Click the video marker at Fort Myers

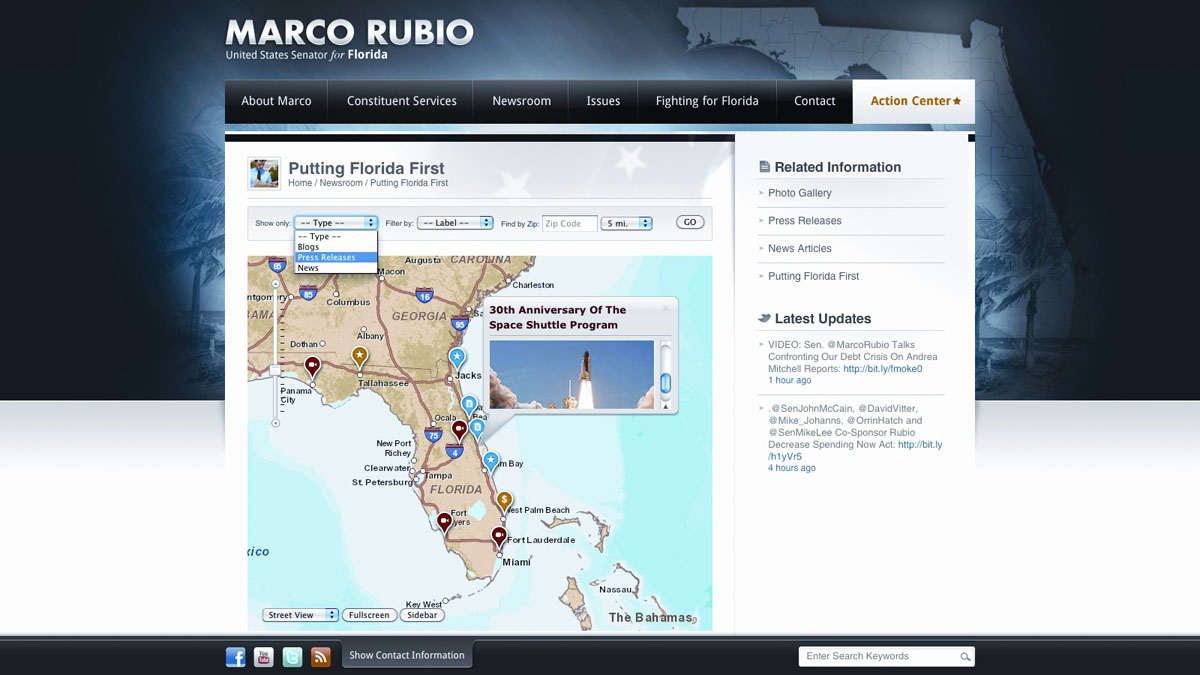click(444, 522)
